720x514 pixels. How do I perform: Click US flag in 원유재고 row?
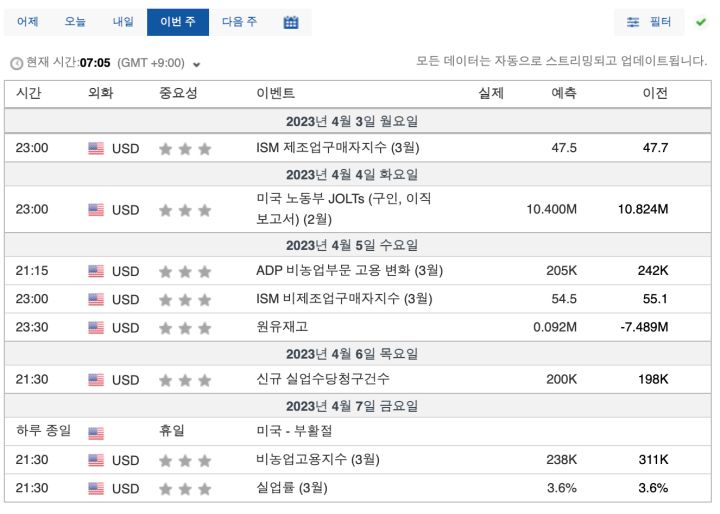pyautogui.click(x=96, y=328)
